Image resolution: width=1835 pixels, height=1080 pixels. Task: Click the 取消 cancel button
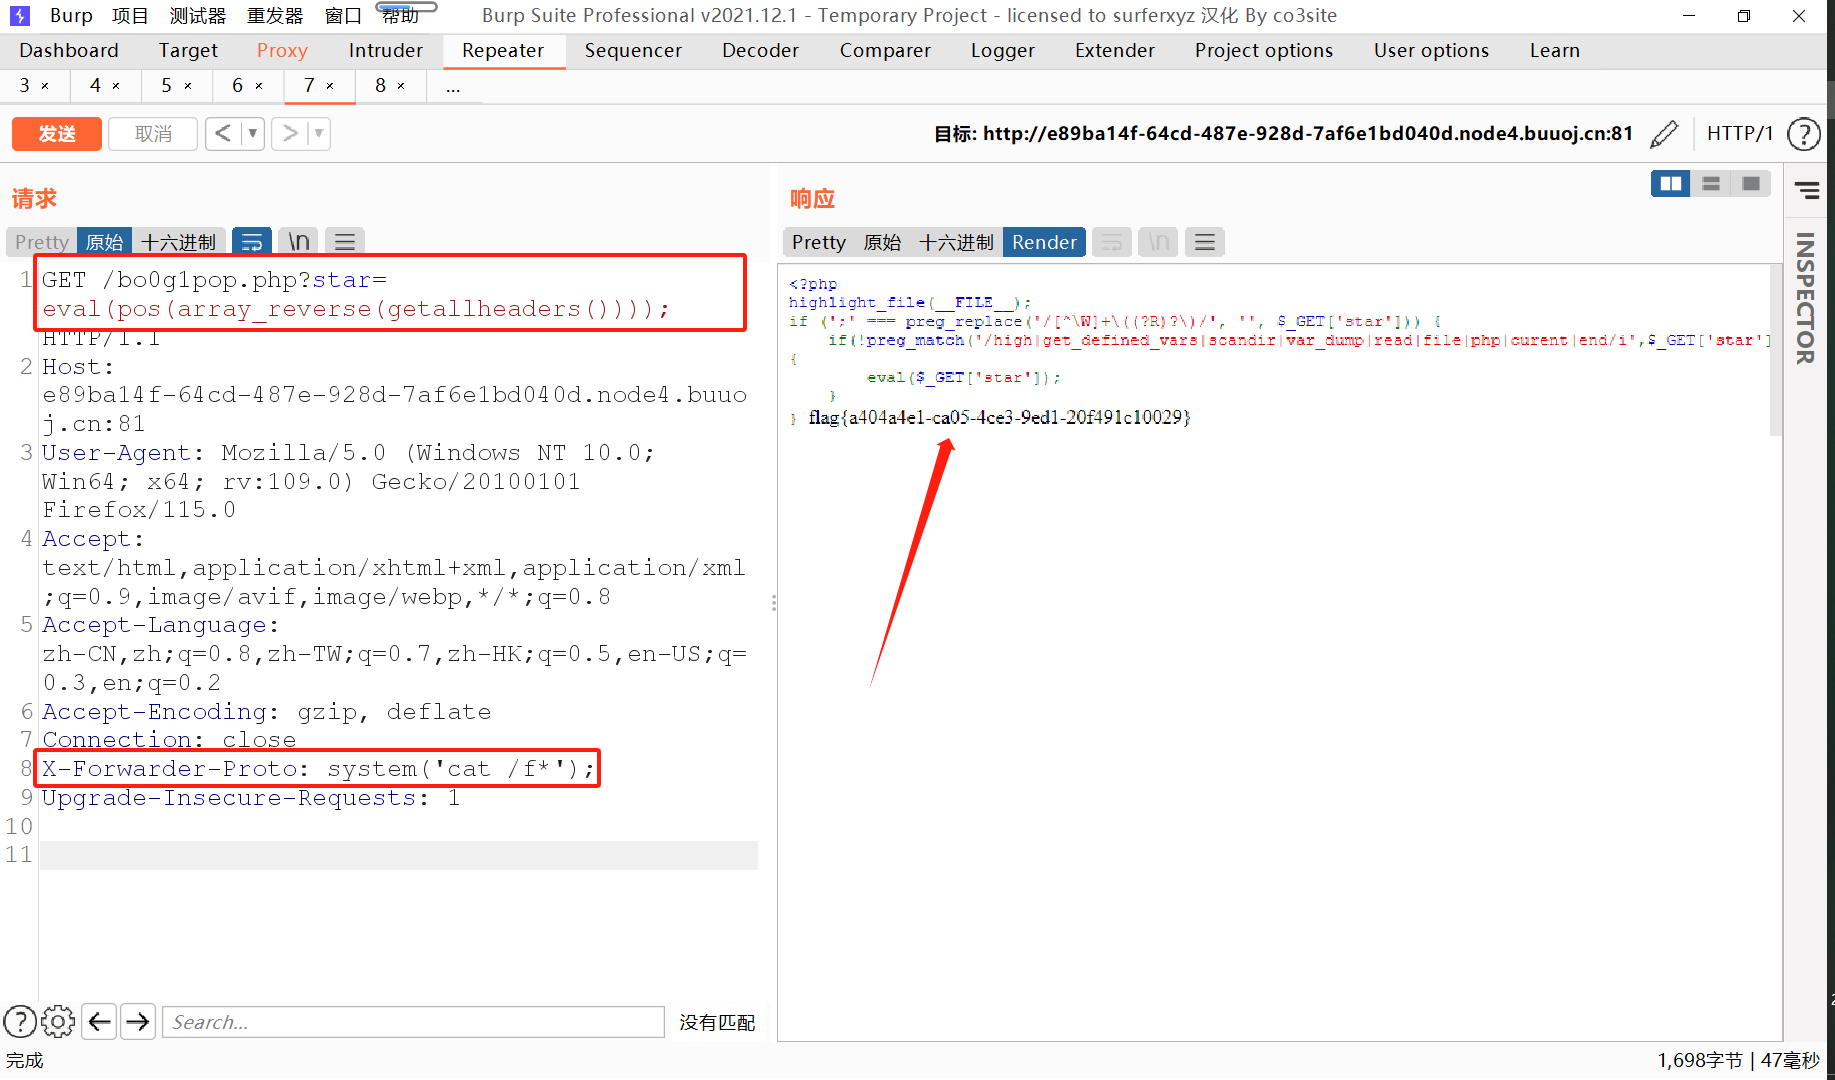tap(153, 134)
